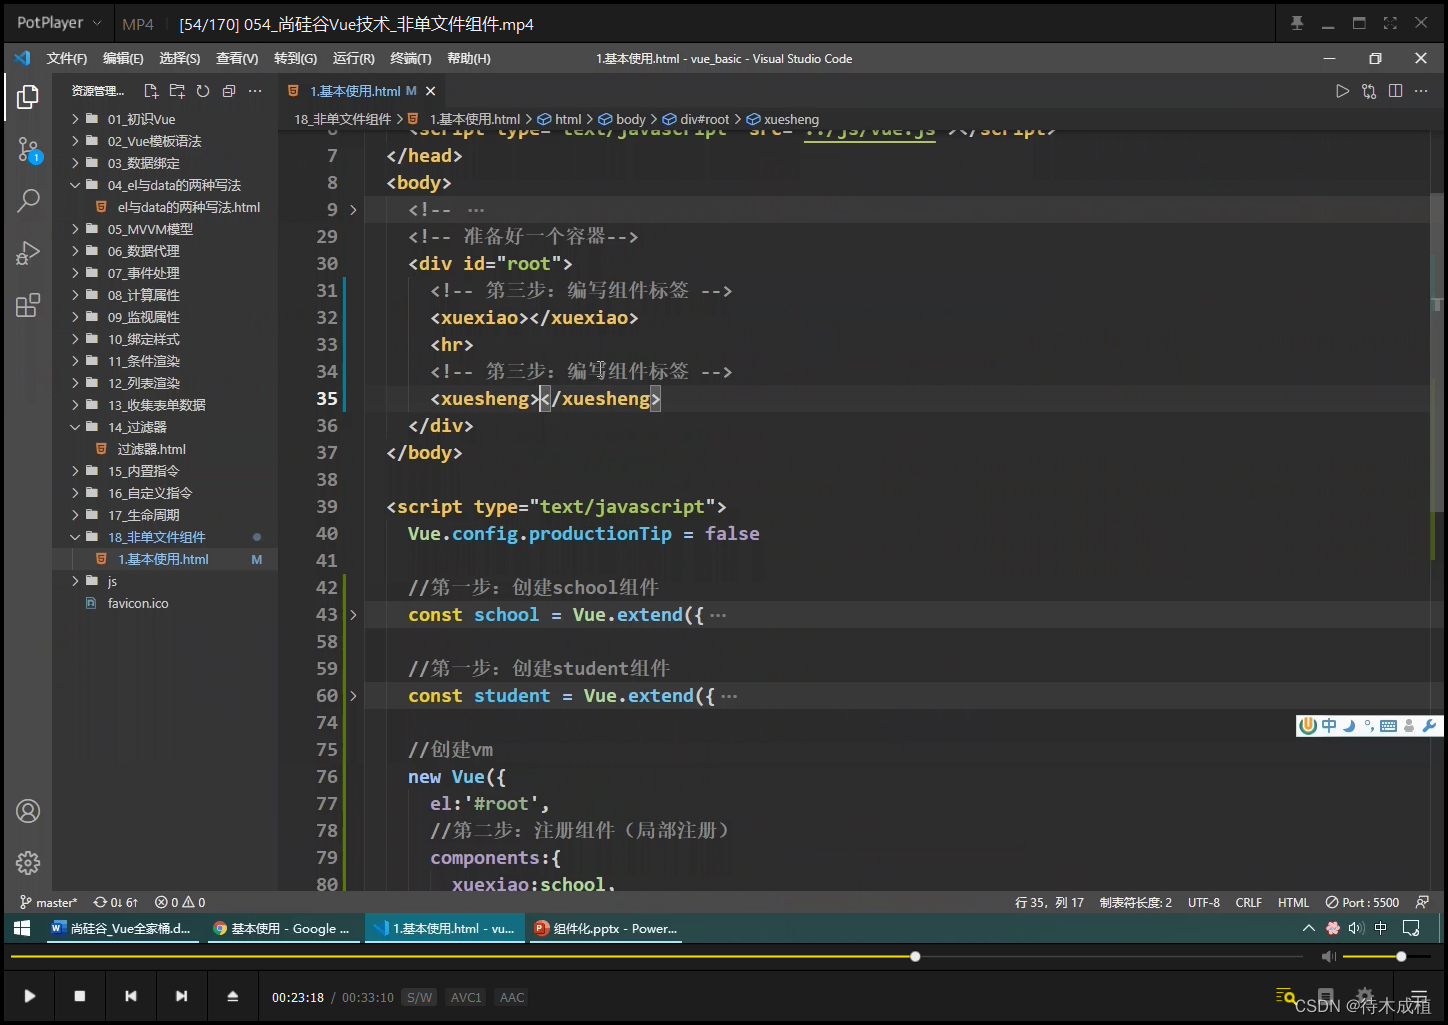Play the video in PotPlayer
The image size is (1448, 1025).
[30, 996]
